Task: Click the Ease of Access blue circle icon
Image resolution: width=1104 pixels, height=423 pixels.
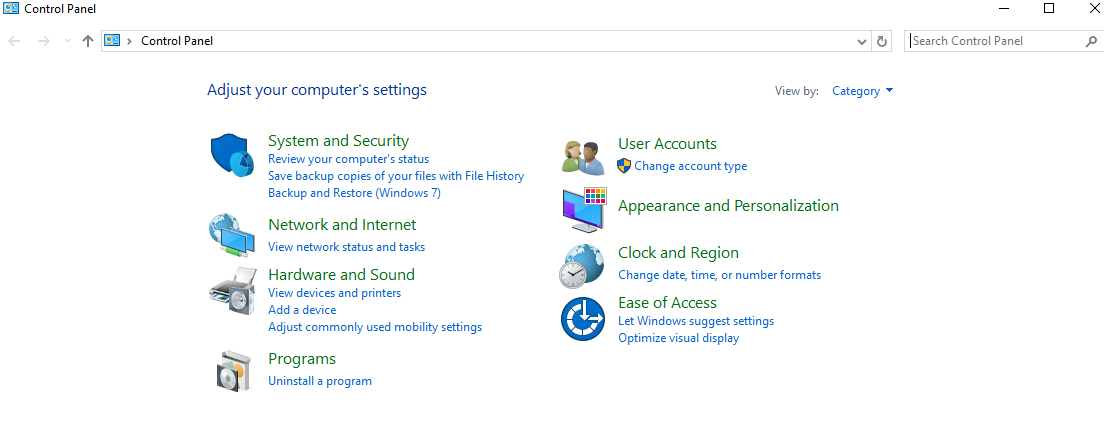Action: [x=583, y=320]
